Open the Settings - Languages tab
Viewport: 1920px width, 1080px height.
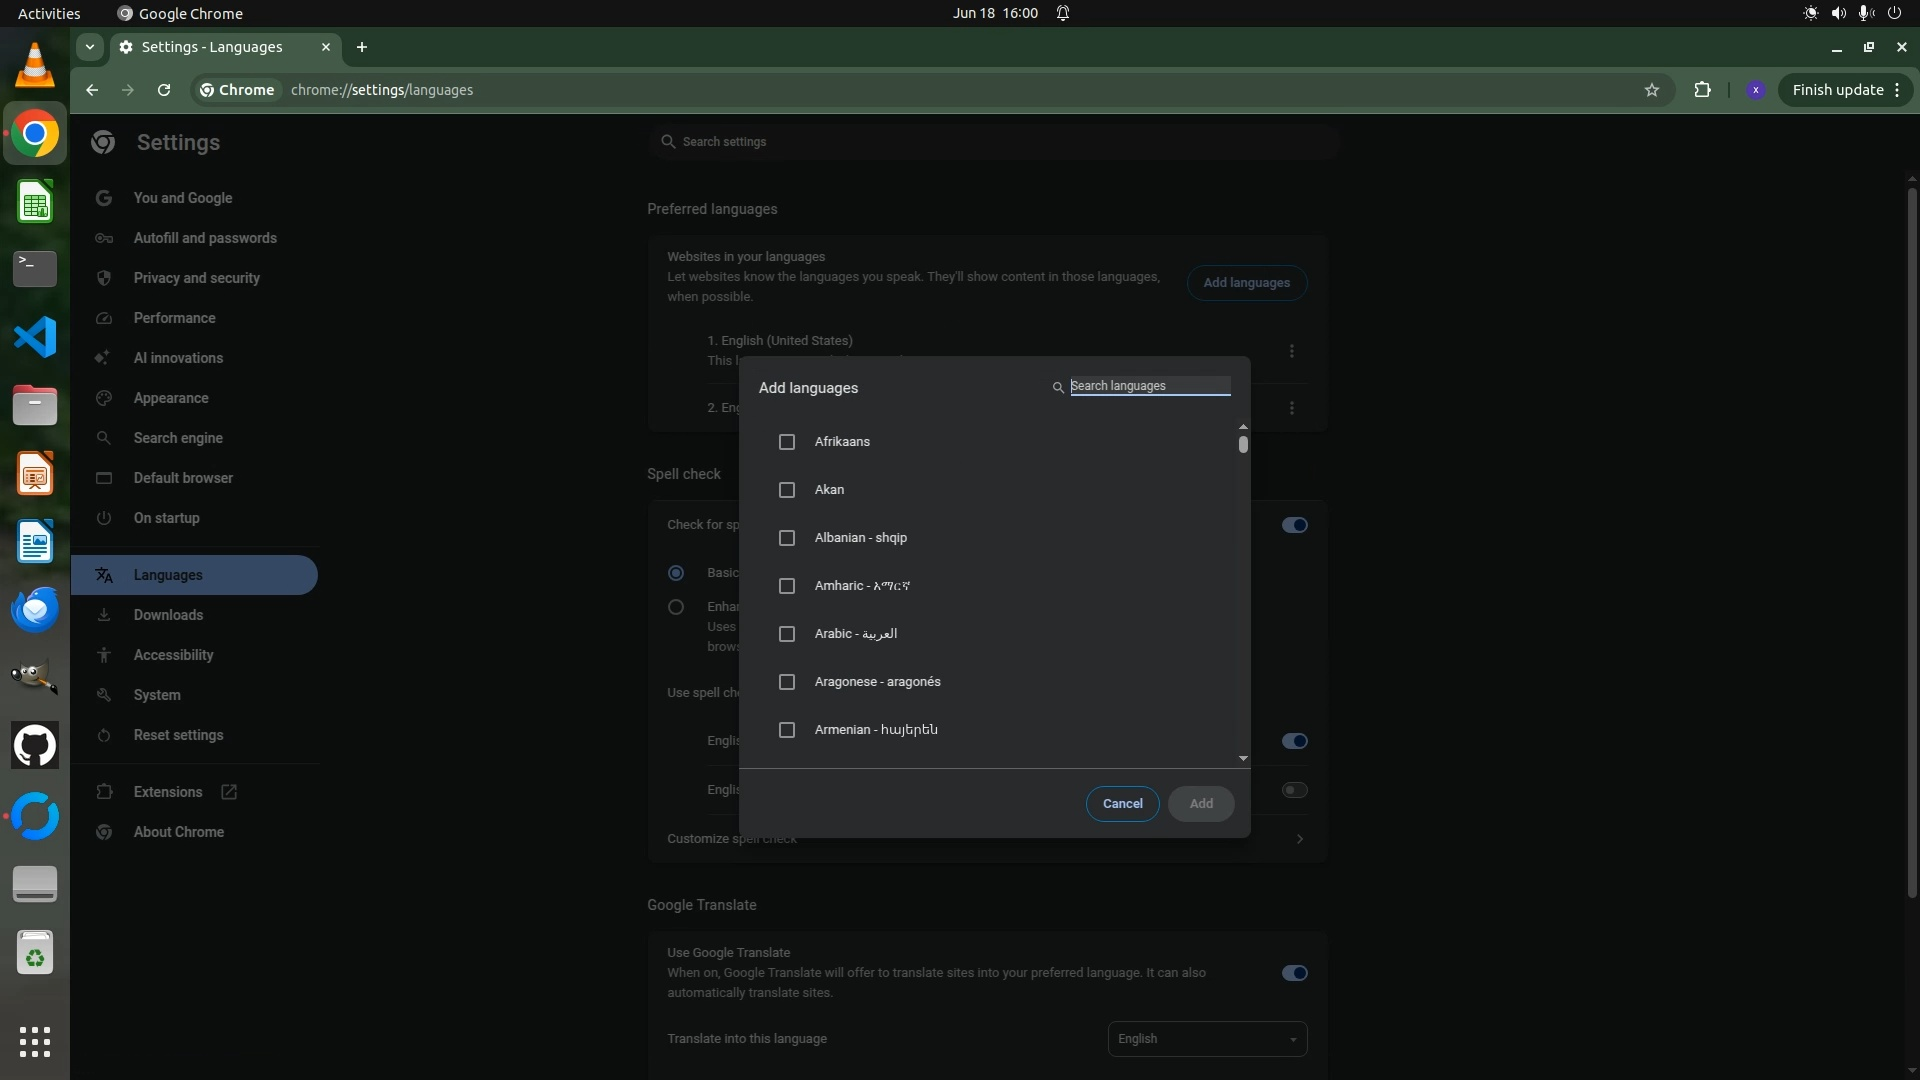[212, 47]
